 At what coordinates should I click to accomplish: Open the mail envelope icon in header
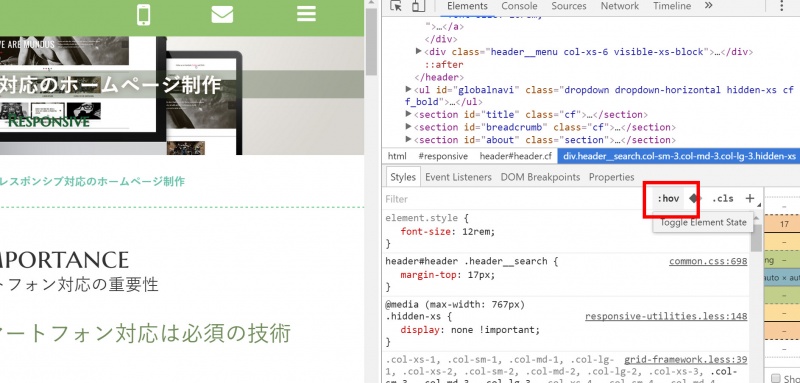(x=222, y=14)
